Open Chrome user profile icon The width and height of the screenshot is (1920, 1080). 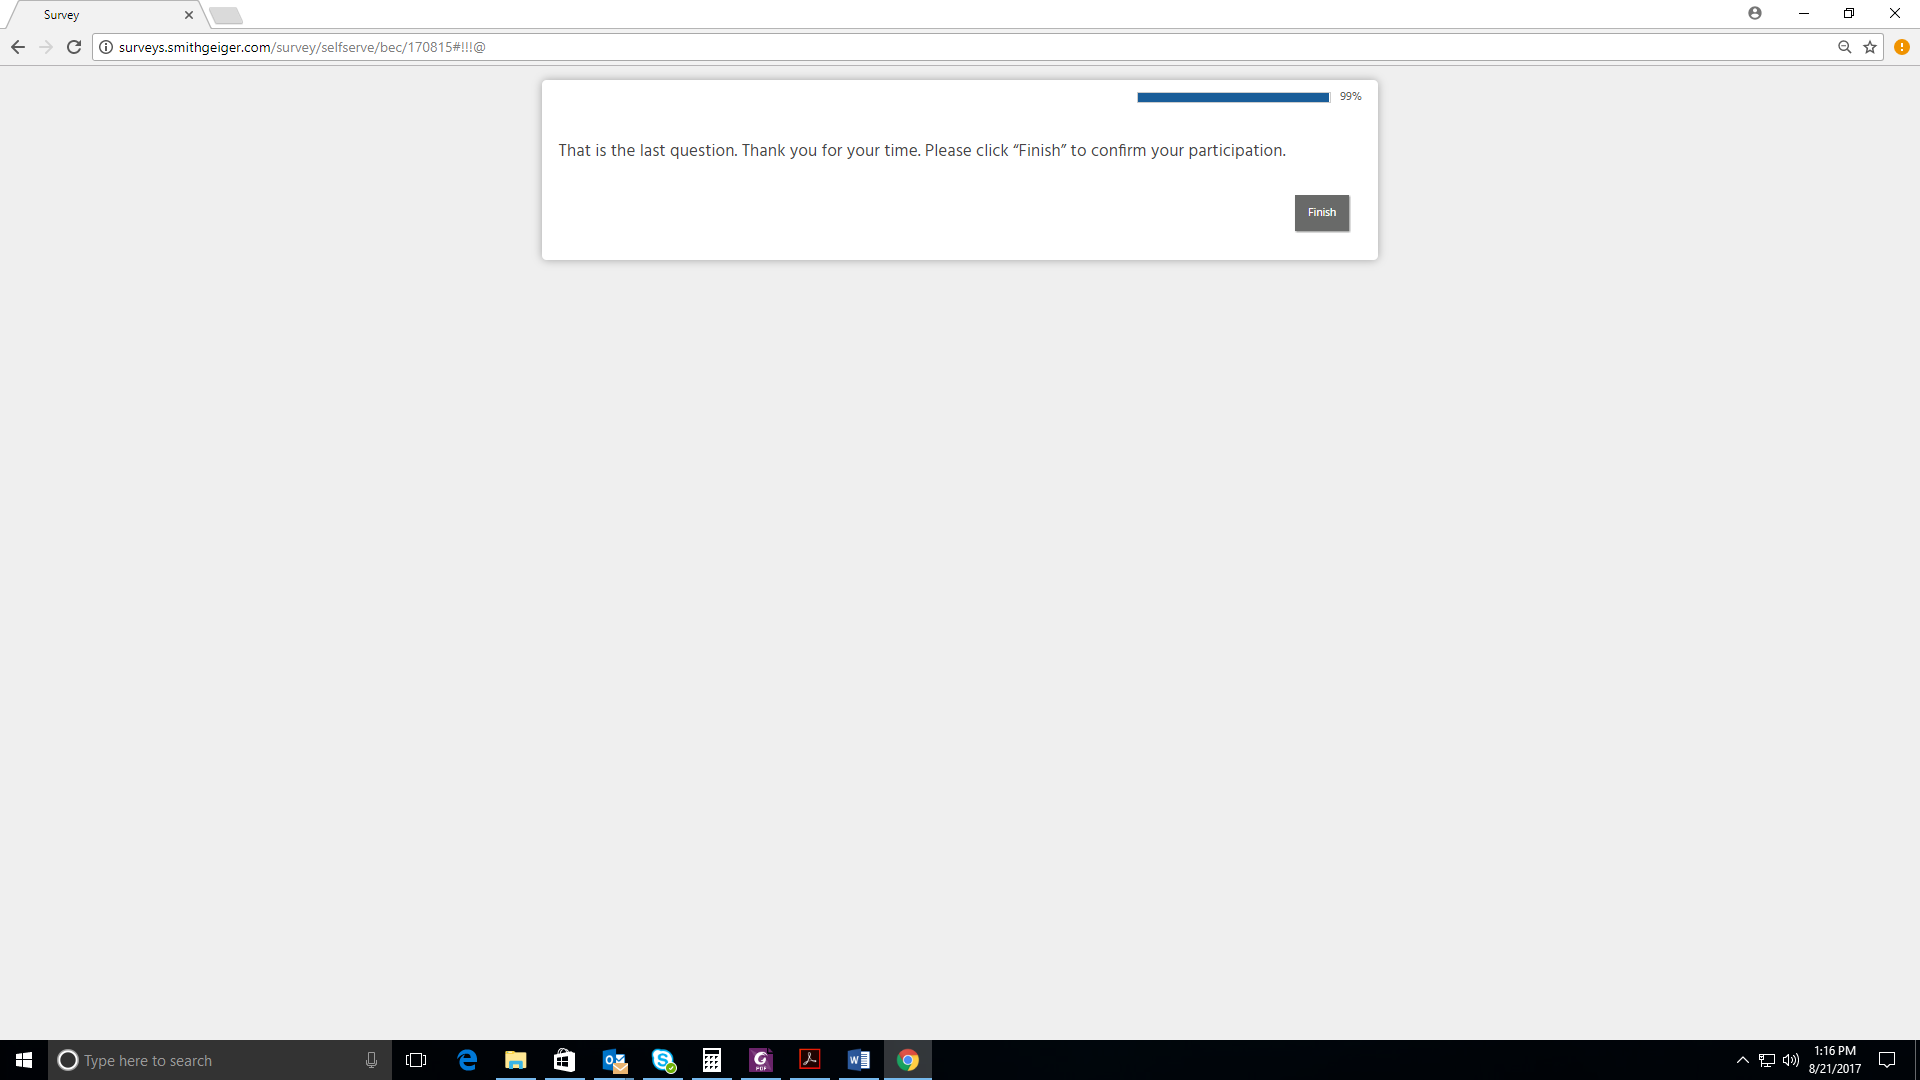(1754, 14)
